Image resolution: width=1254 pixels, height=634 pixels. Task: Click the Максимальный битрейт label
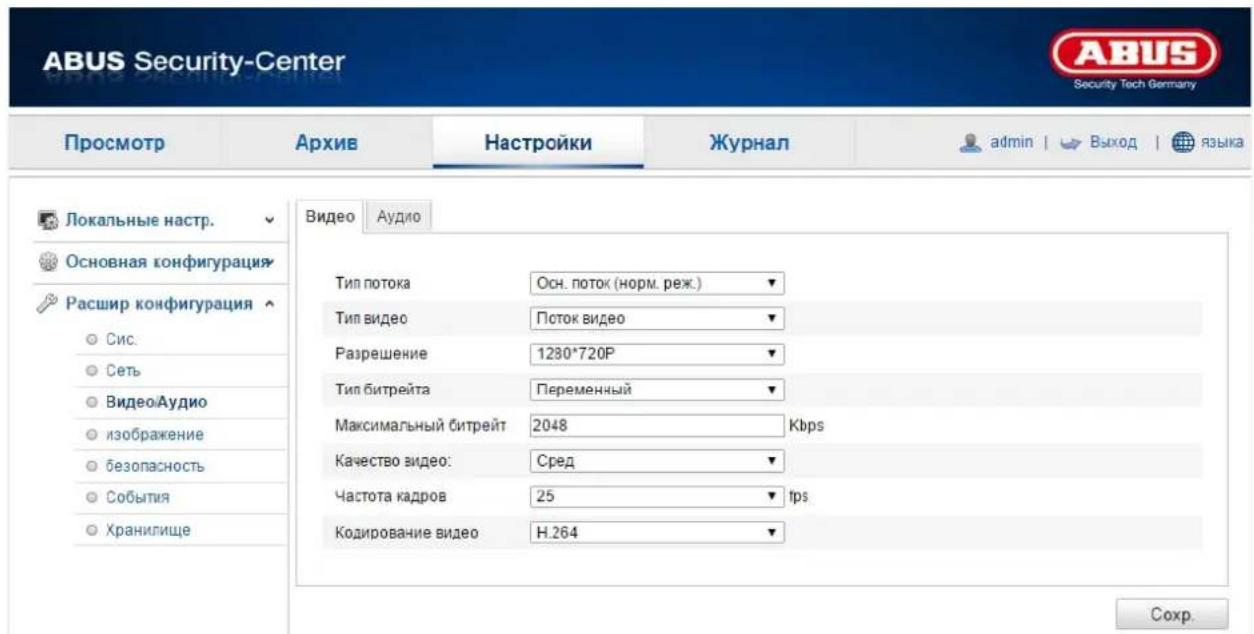(423, 425)
